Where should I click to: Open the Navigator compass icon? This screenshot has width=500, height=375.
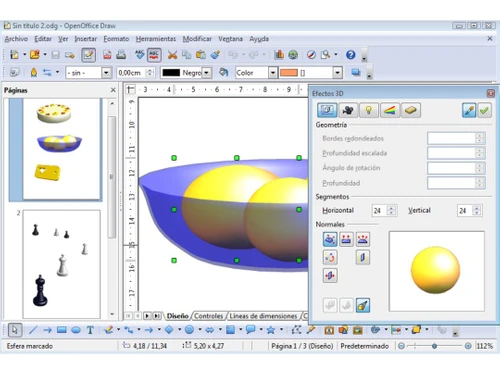(311, 55)
